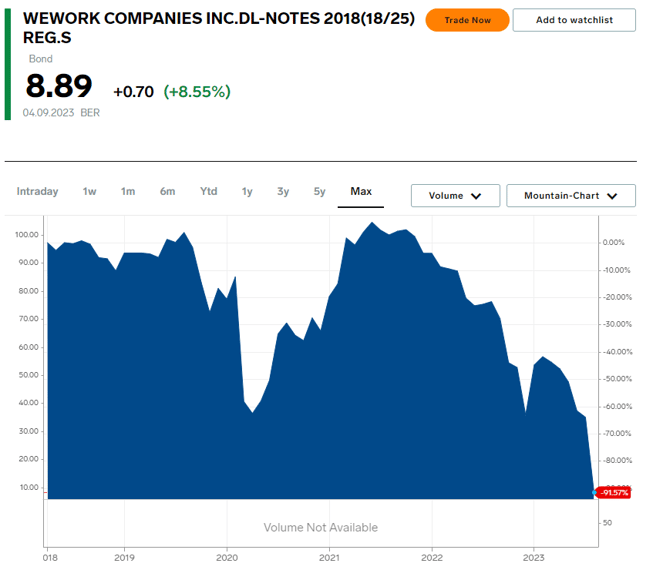The image size is (653, 580).
Task: Click the +0.70 price change
Action: (x=133, y=92)
